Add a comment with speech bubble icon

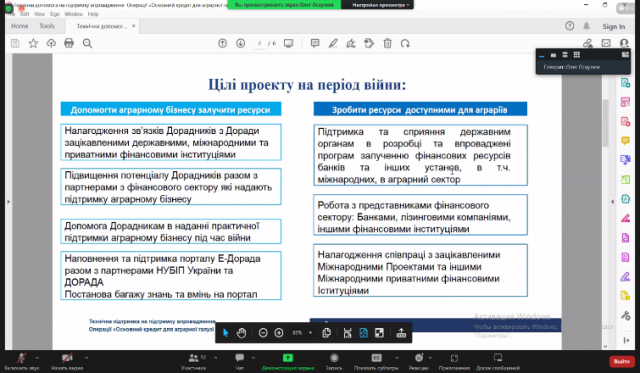pyautogui.click(x=315, y=43)
